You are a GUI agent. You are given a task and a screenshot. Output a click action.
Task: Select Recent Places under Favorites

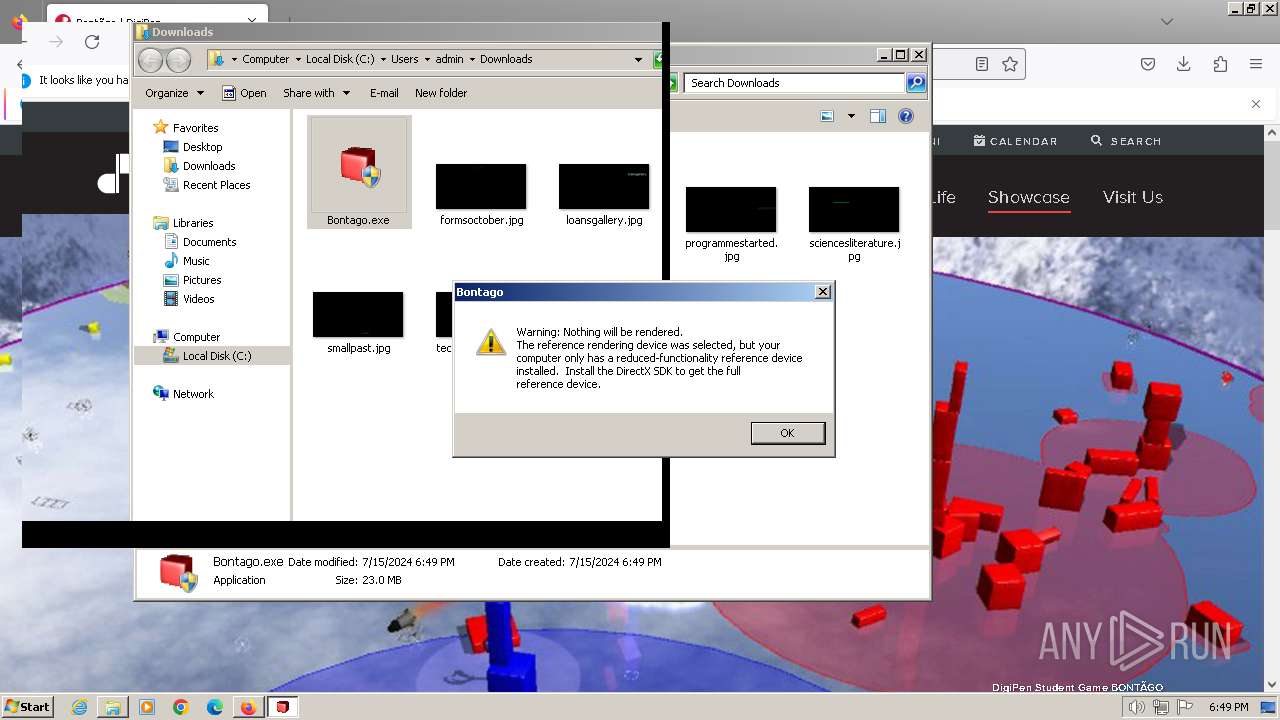216,185
